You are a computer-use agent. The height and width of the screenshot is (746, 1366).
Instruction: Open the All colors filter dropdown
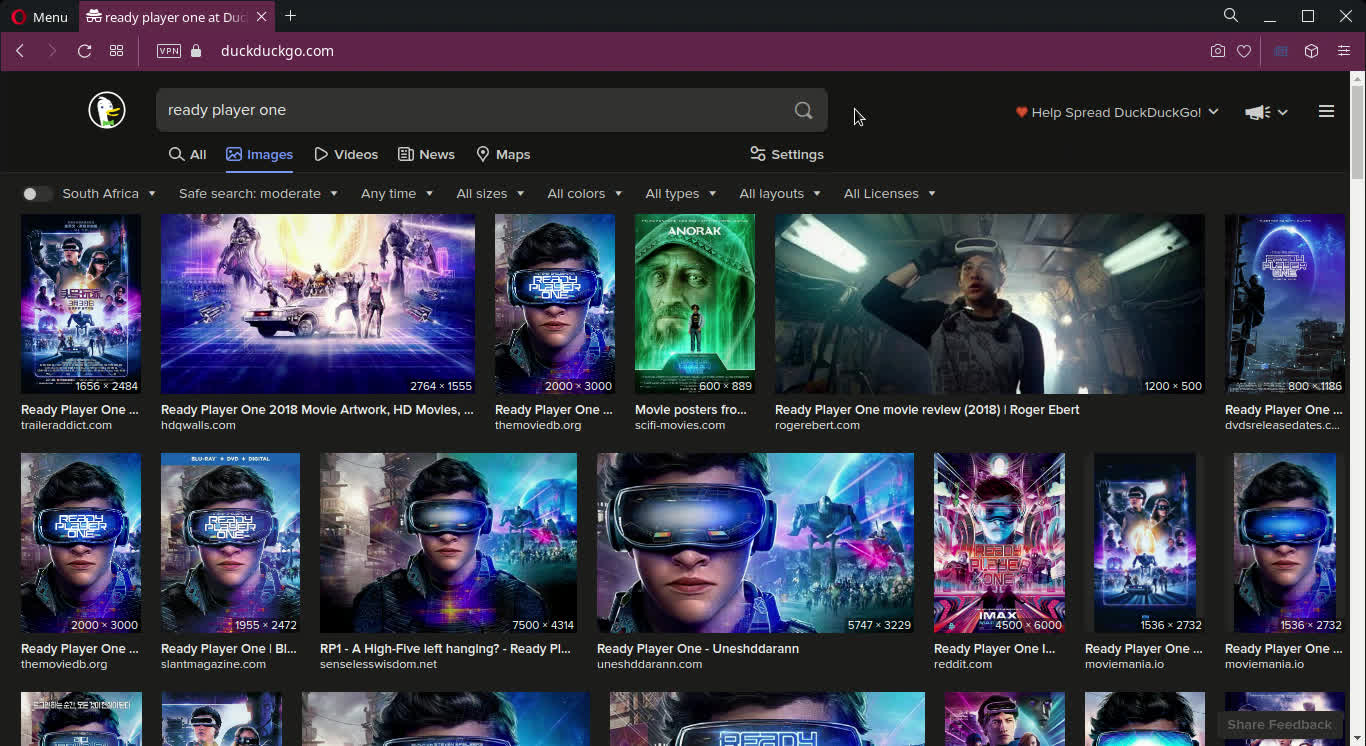tap(585, 194)
